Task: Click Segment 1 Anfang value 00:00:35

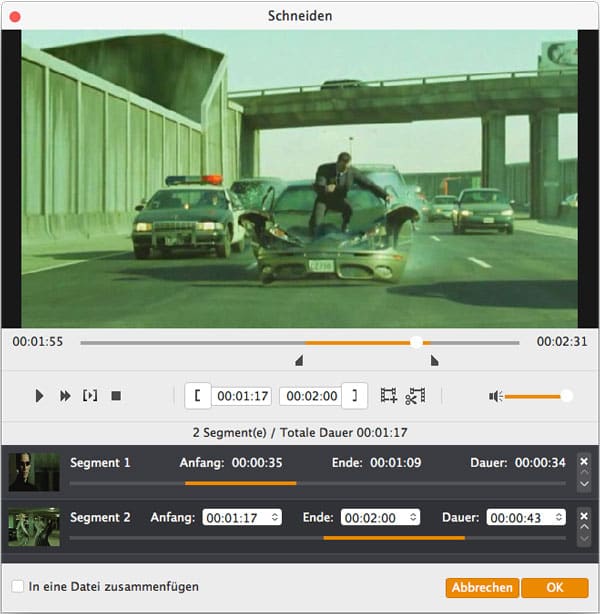Action: click(x=257, y=463)
